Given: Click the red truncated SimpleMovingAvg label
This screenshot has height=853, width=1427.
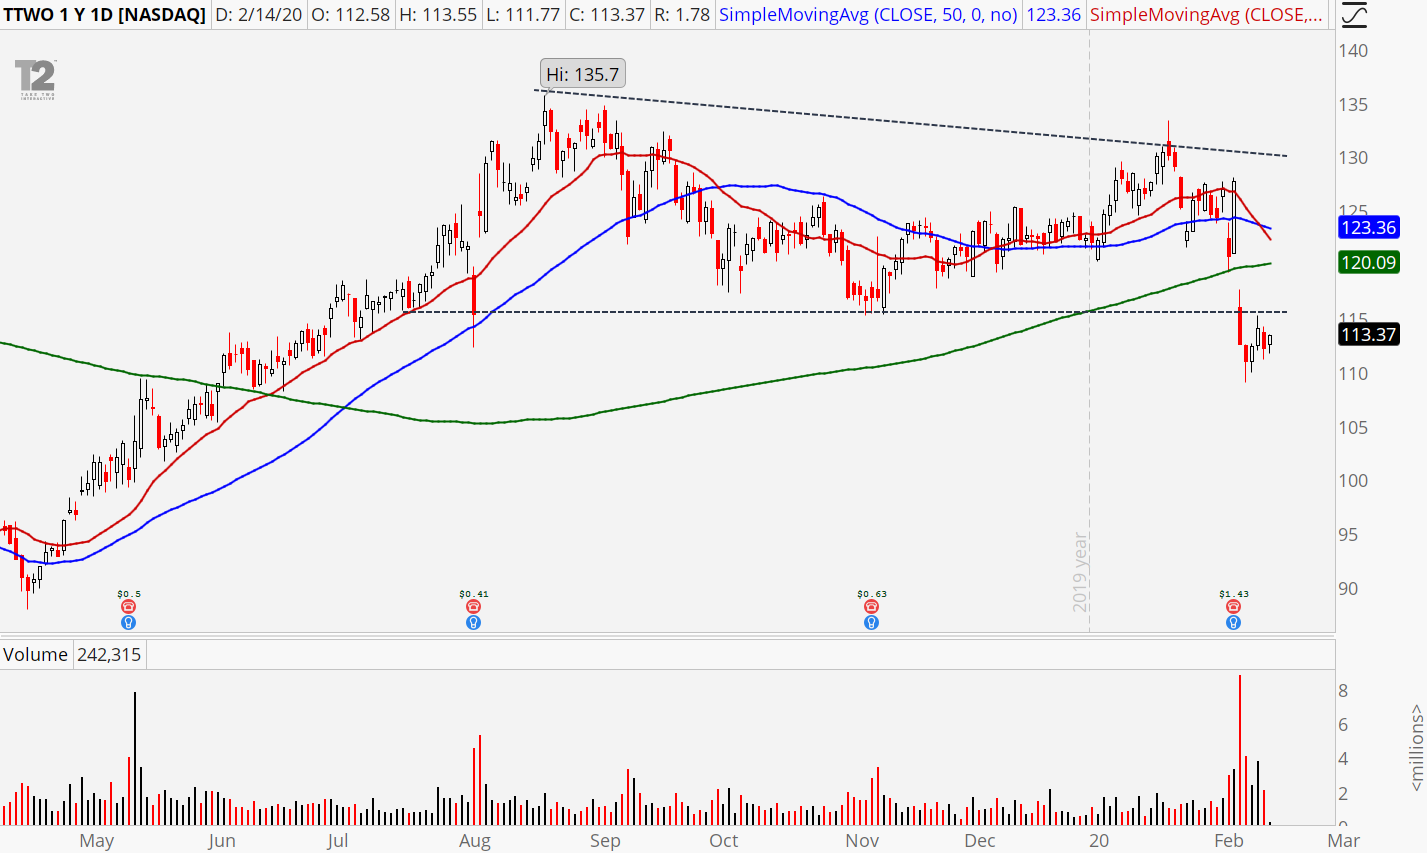Looking at the screenshot, I should pos(1207,15).
